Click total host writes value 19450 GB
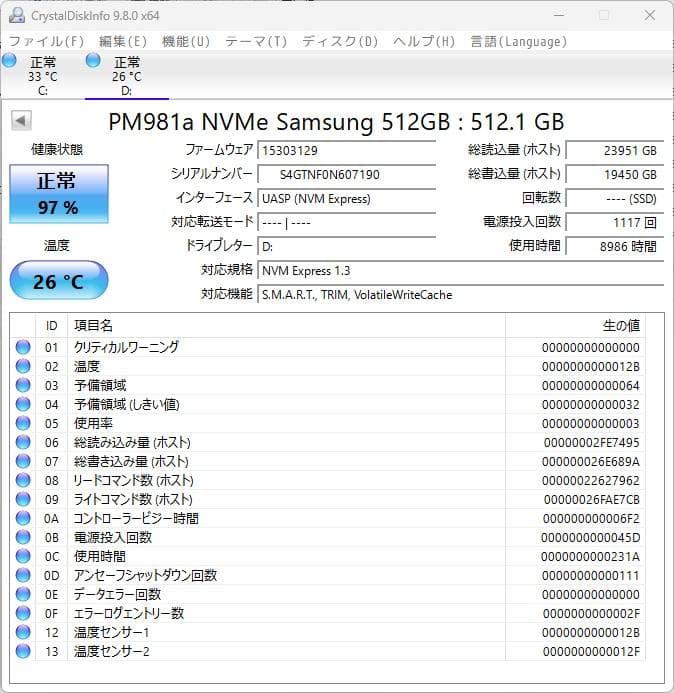This screenshot has width=674, height=693. [615, 174]
